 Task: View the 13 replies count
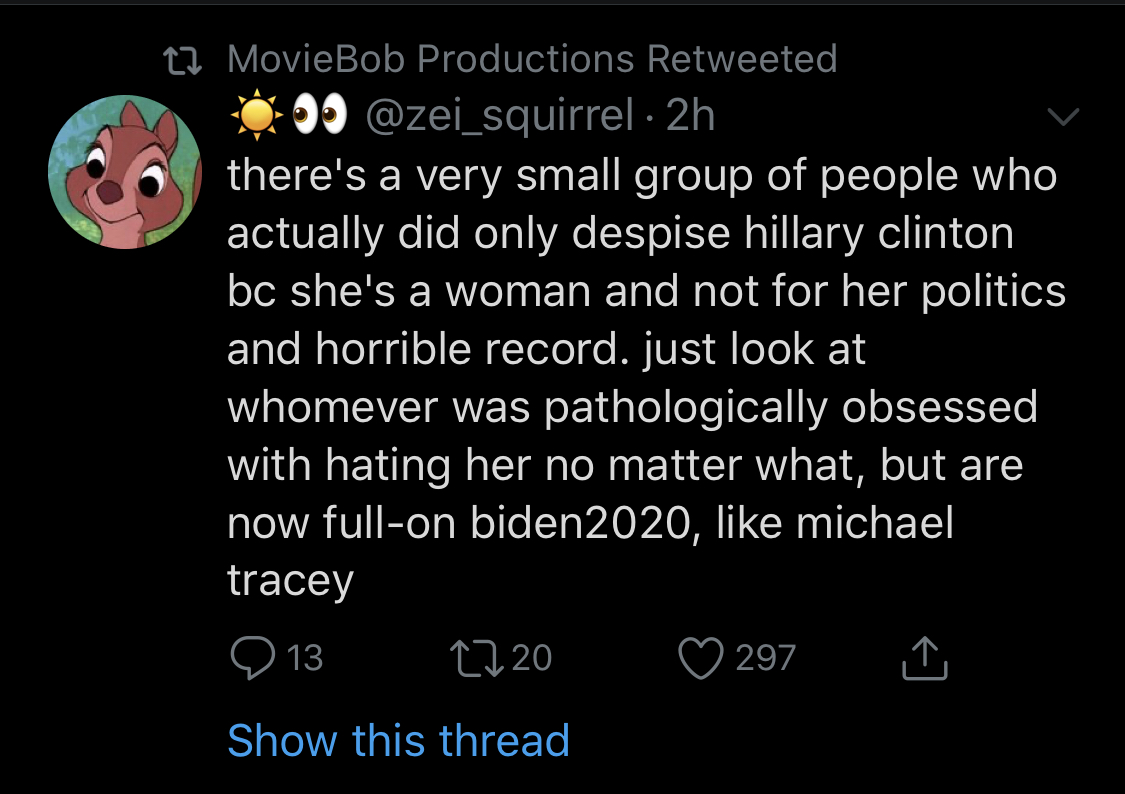pyautogui.click(x=305, y=658)
